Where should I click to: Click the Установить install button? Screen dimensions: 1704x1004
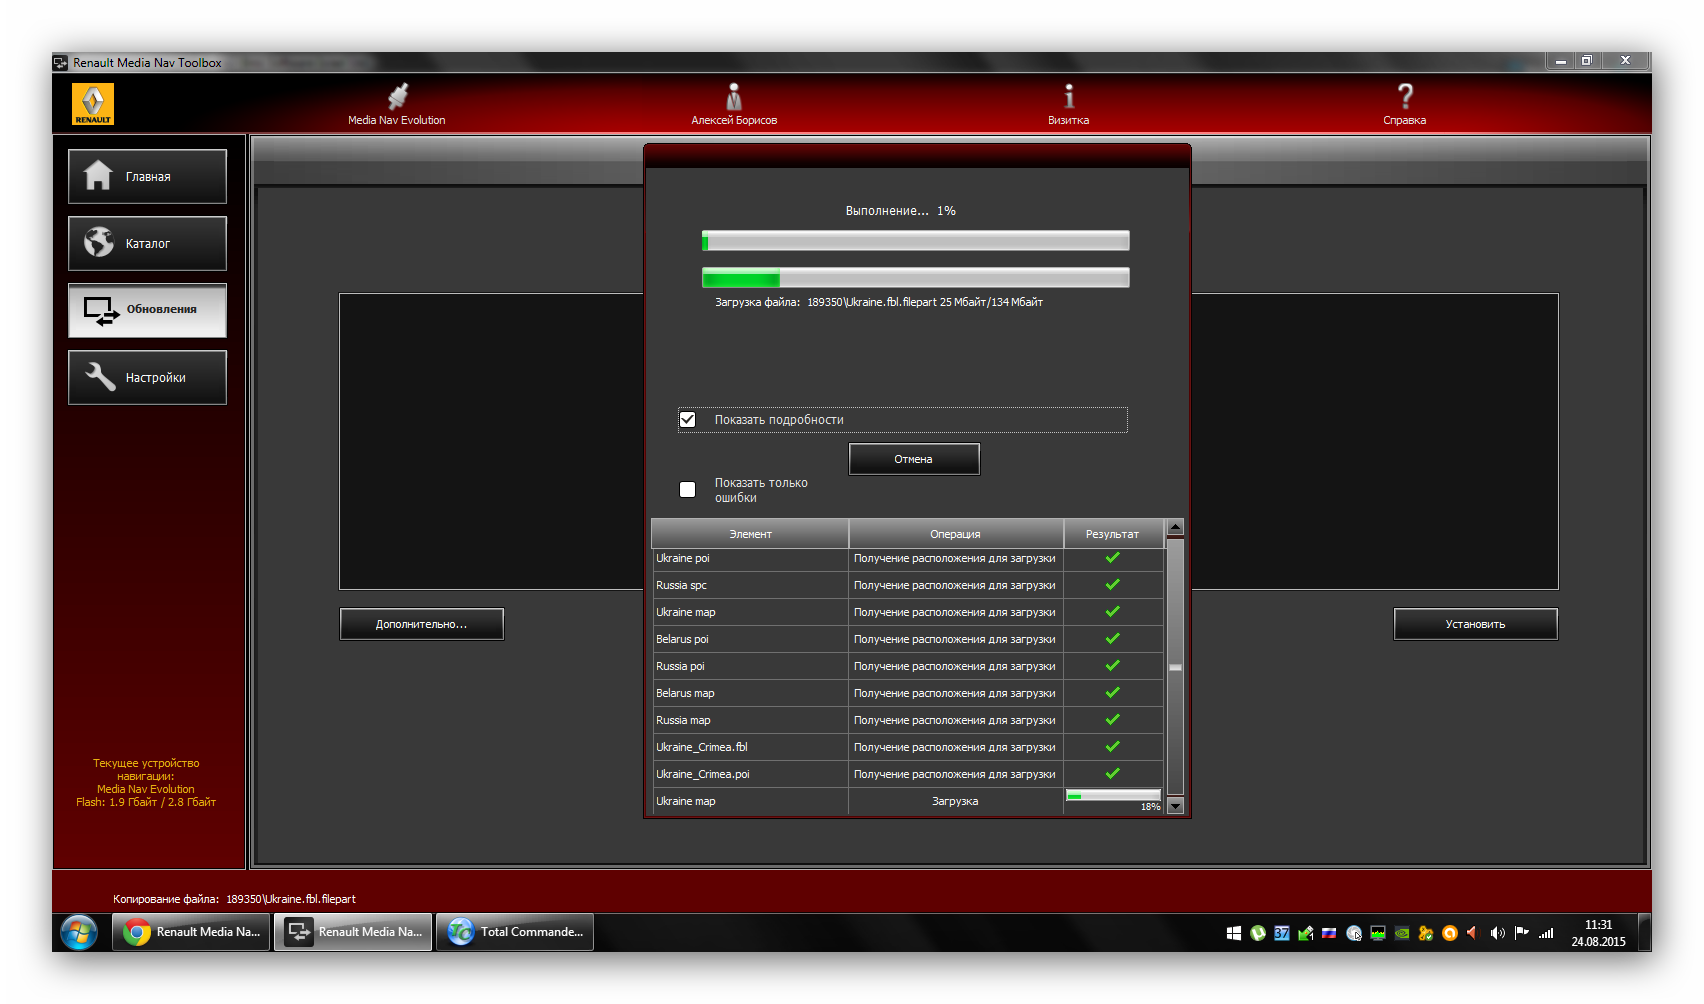click(x=1475, y=624)
